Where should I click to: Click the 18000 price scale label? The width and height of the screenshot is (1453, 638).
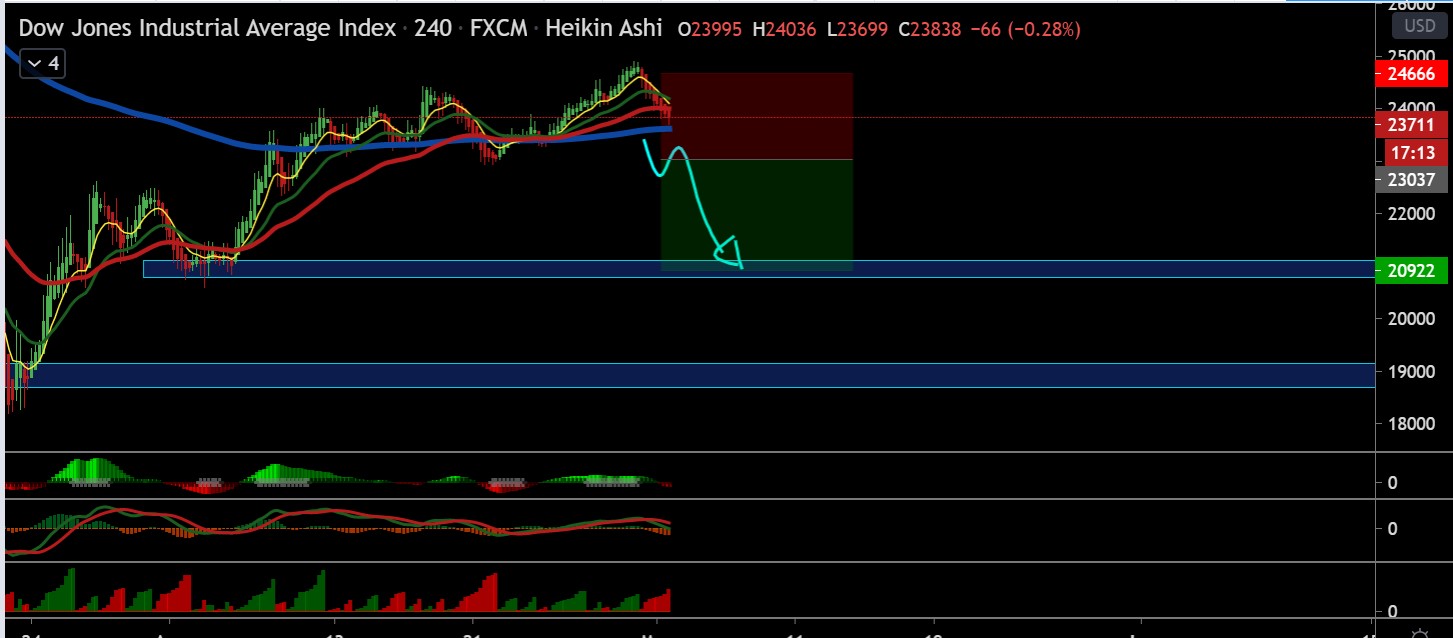1410,424
